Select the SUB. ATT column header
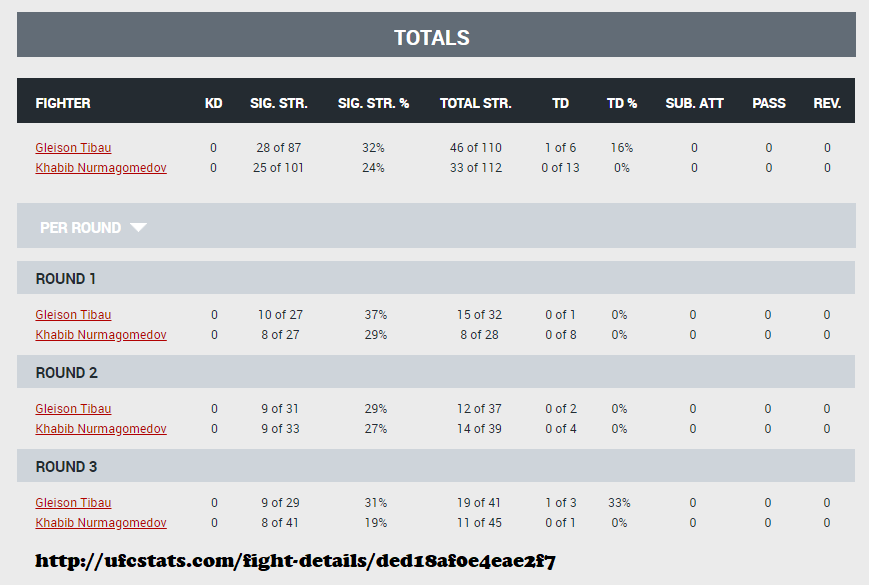The height and width of the screenshot is (585, 870). (x=694, y=102)
